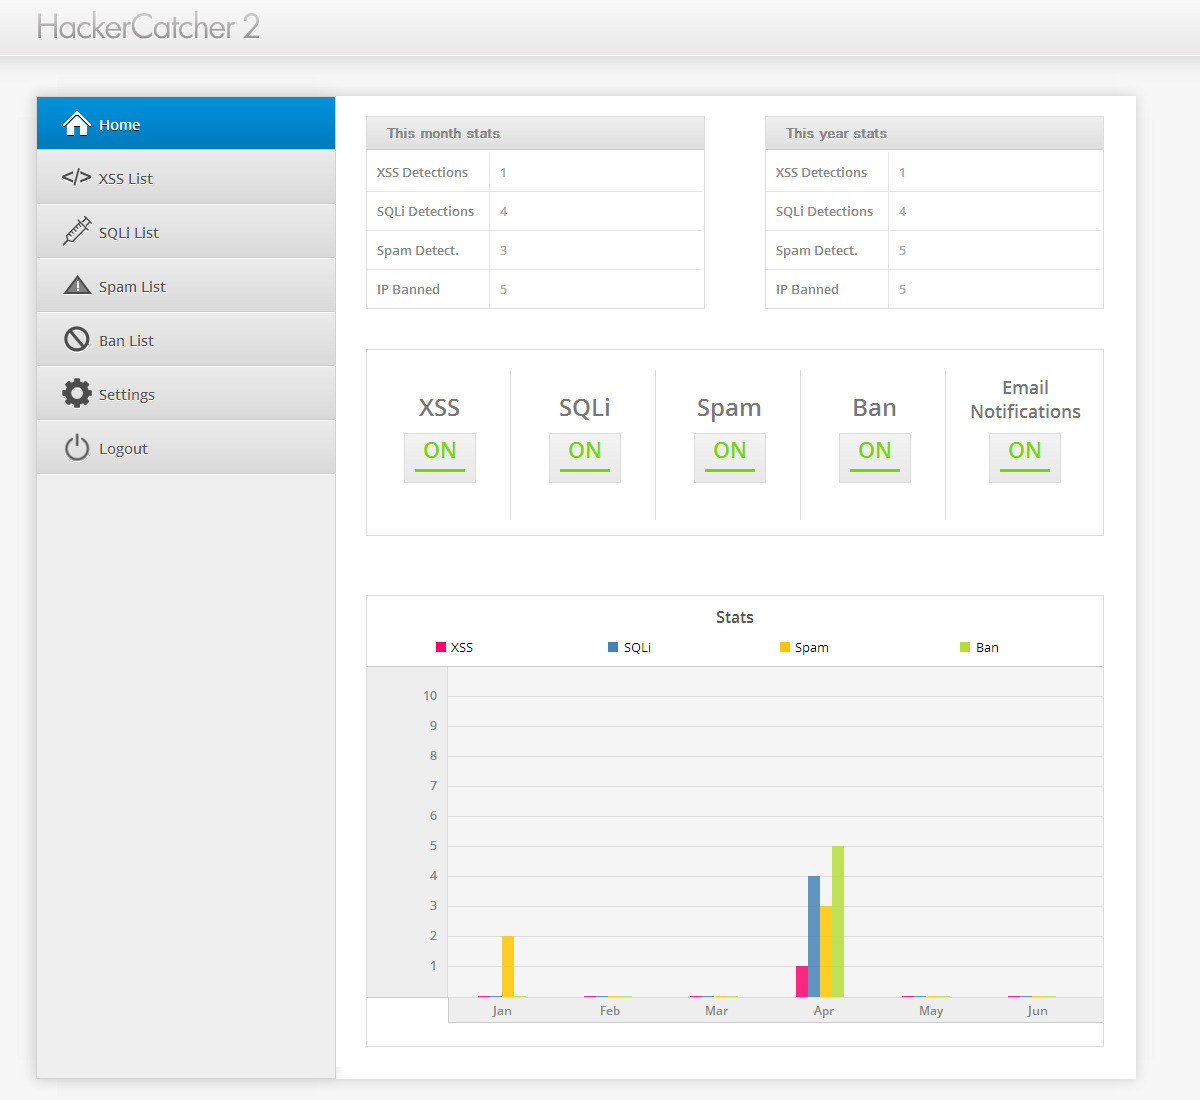Click the XSS List code-brackets icon

coord(76,177)
